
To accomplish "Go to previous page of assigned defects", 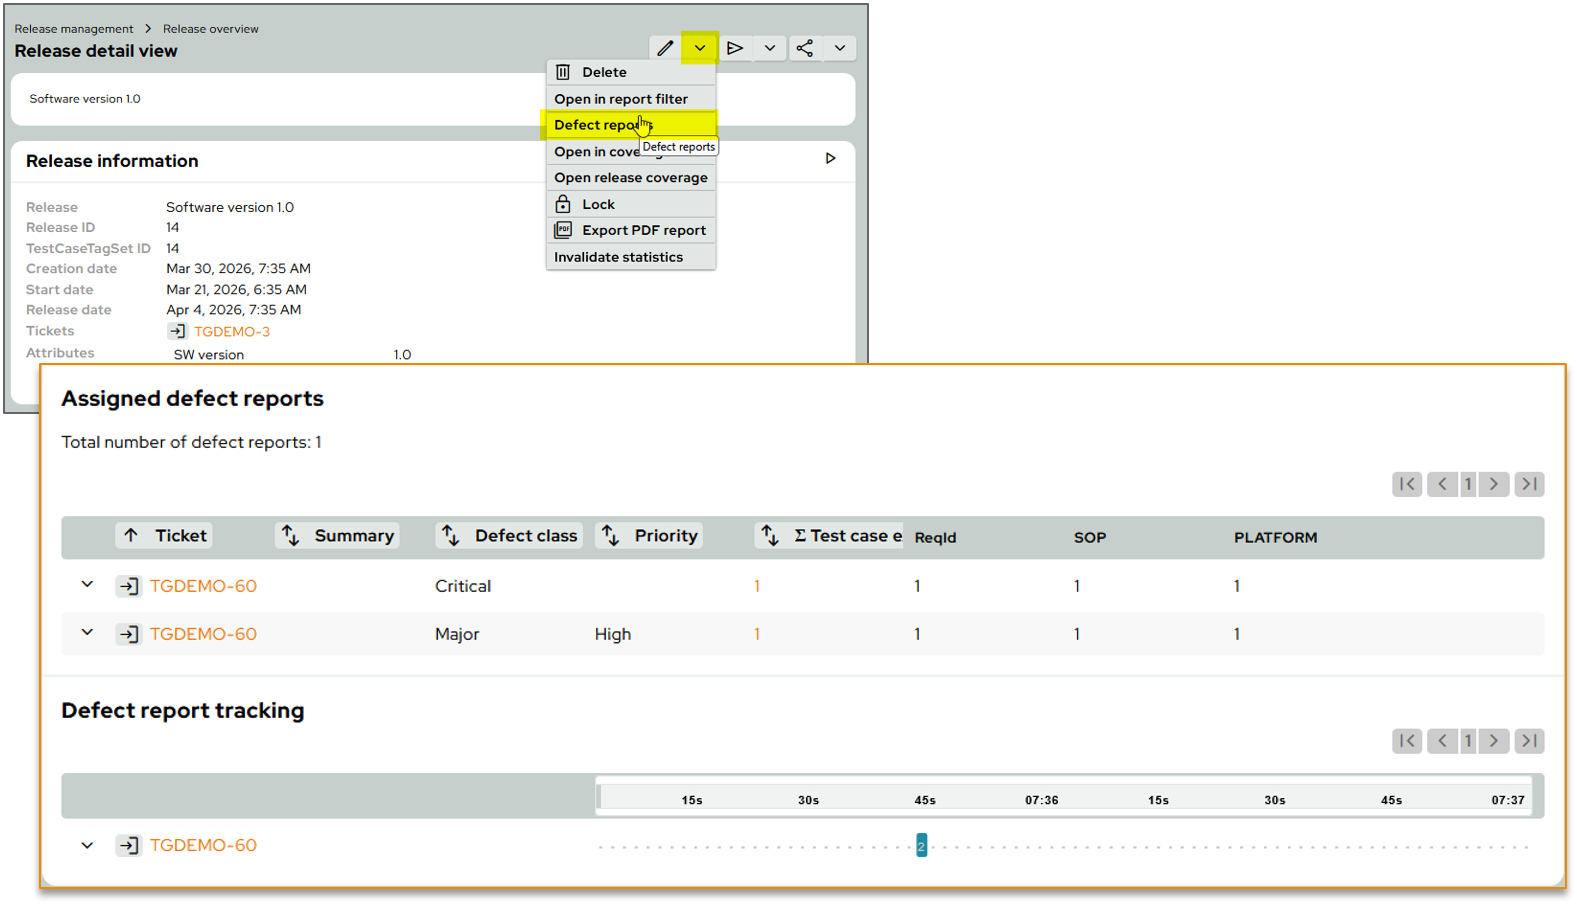I will tap(1442, 484).
